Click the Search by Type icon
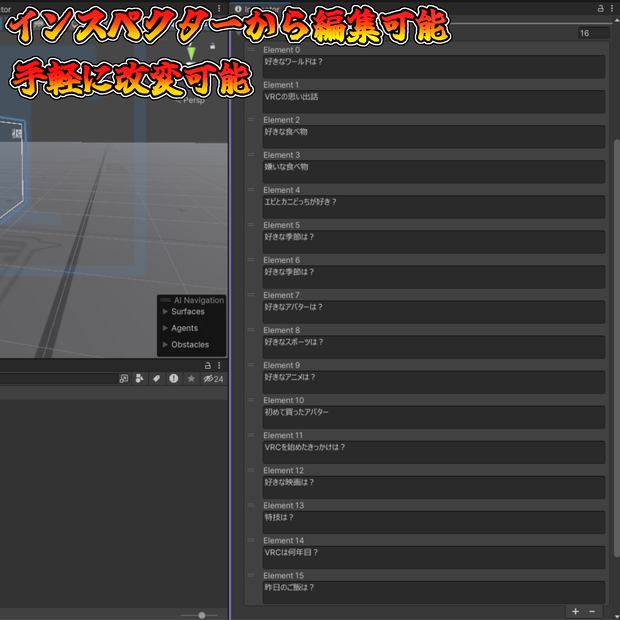The width and height of the screenshot is (620, 620). pyautogui.click(x=139, y=379)
